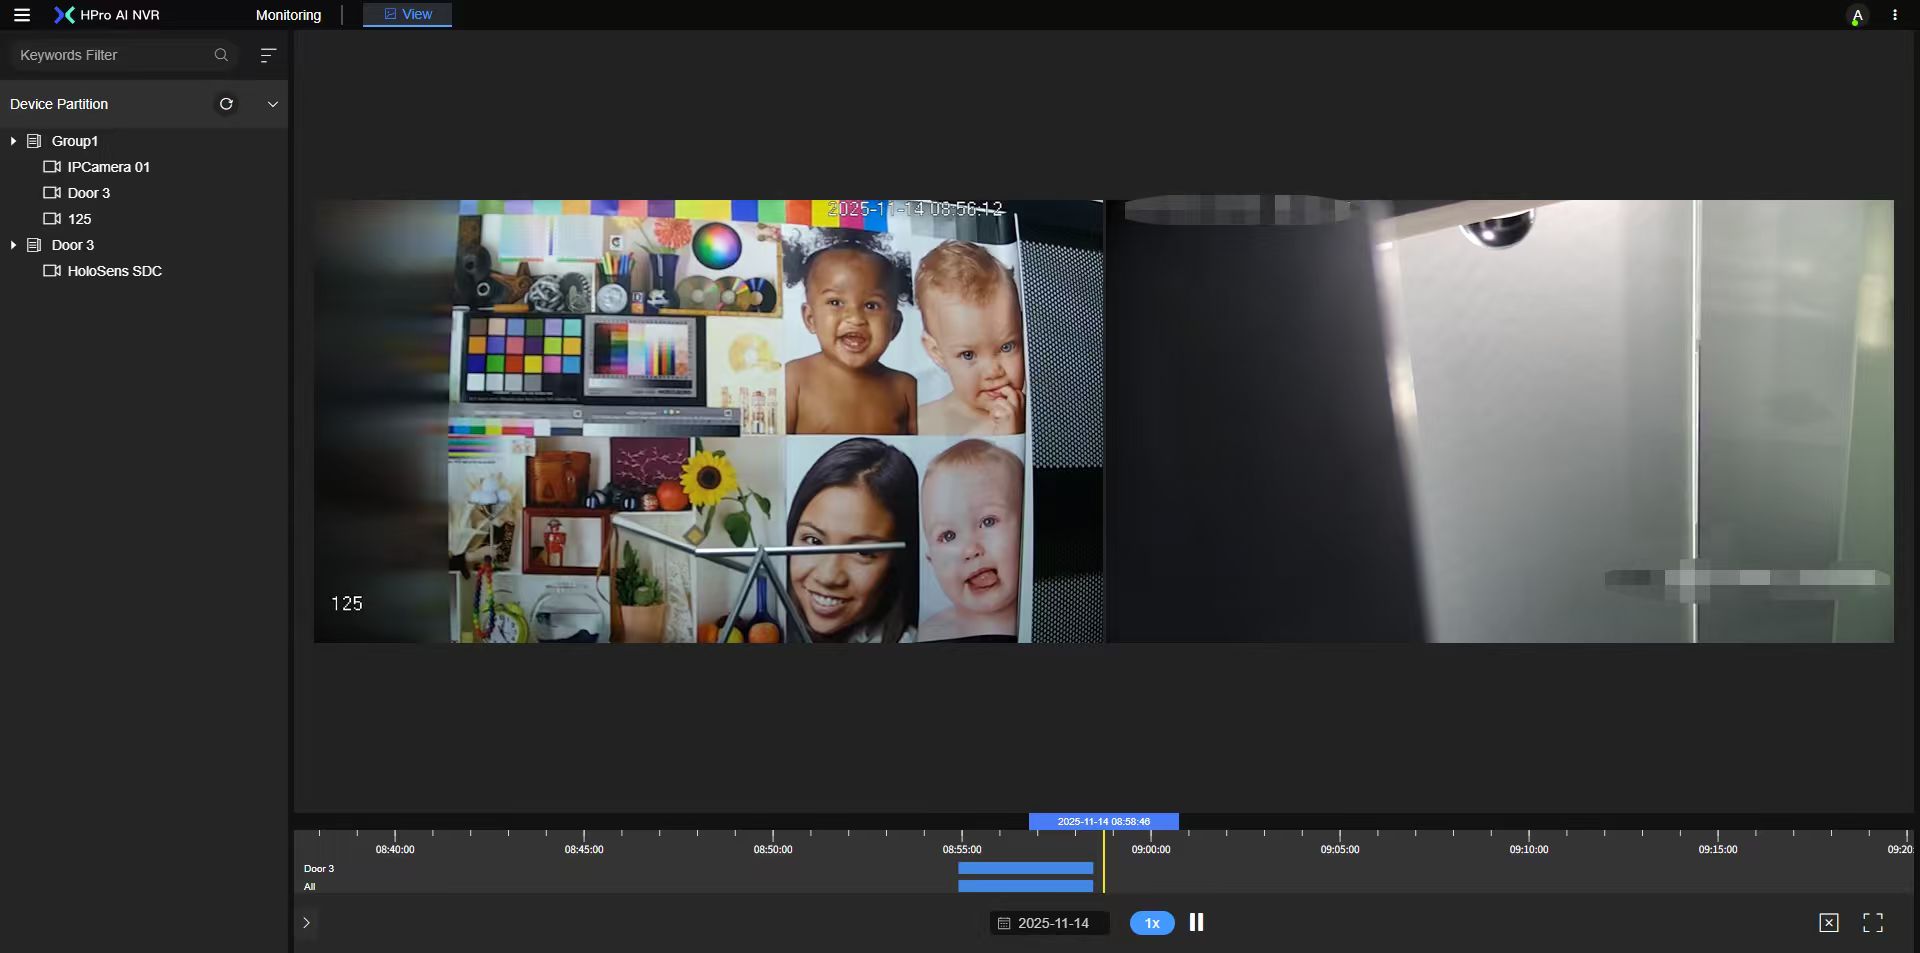Expand the bottom-left panel arrow
This screenshot has width=1920, height=953.
[306, 923]
